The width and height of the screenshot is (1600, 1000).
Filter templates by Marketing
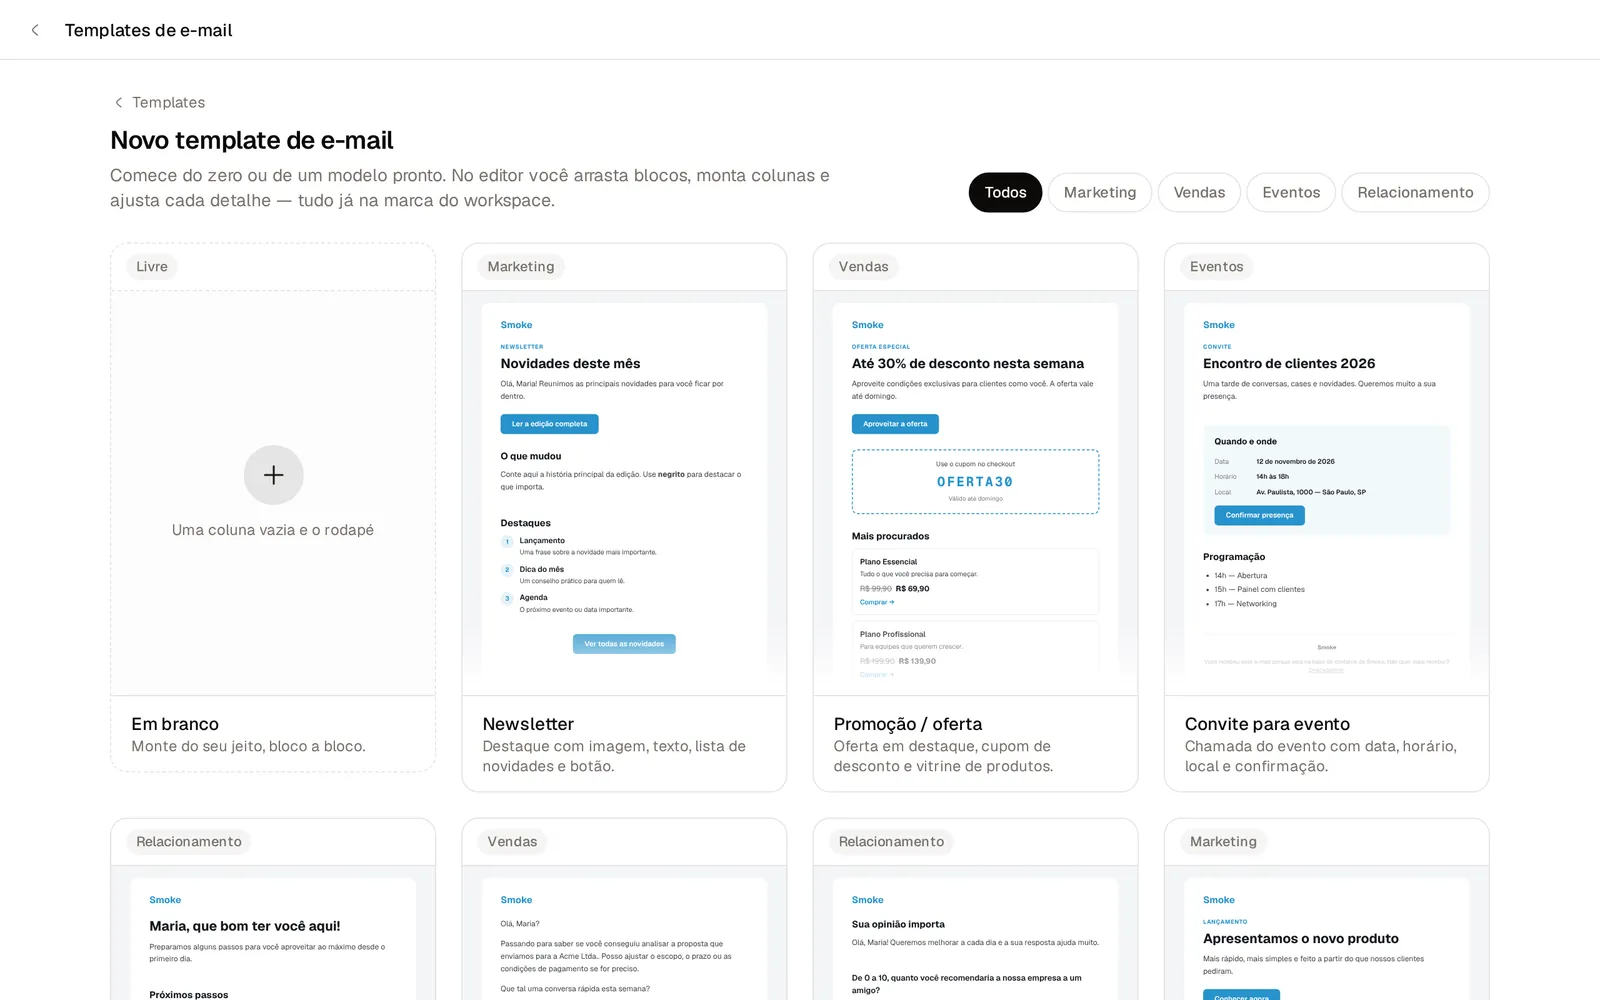click(x=1100, y=193)
